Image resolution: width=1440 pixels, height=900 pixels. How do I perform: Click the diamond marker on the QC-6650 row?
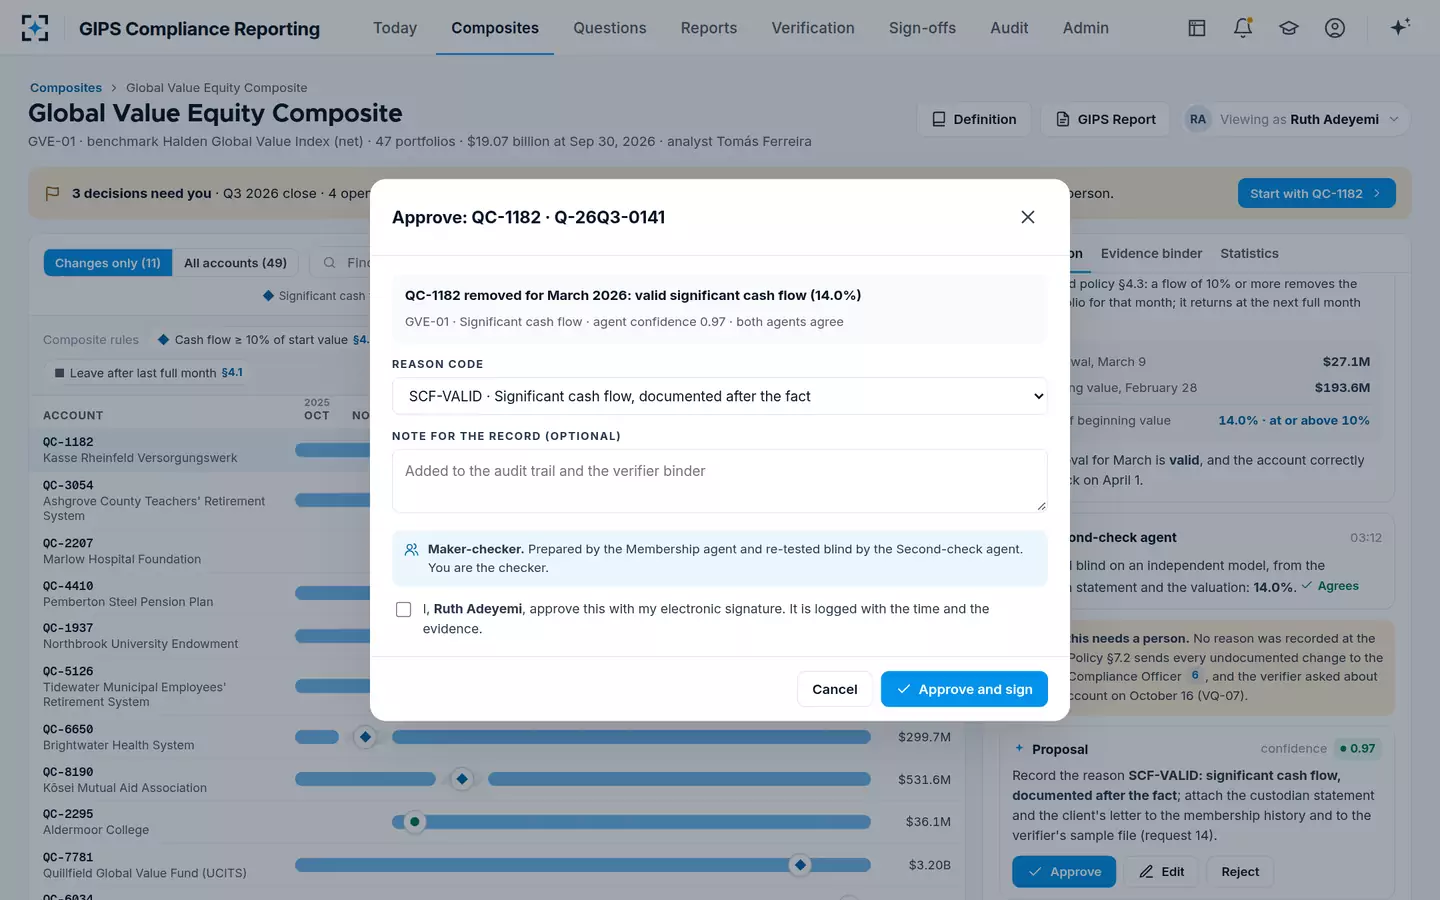tap(365, 737)
